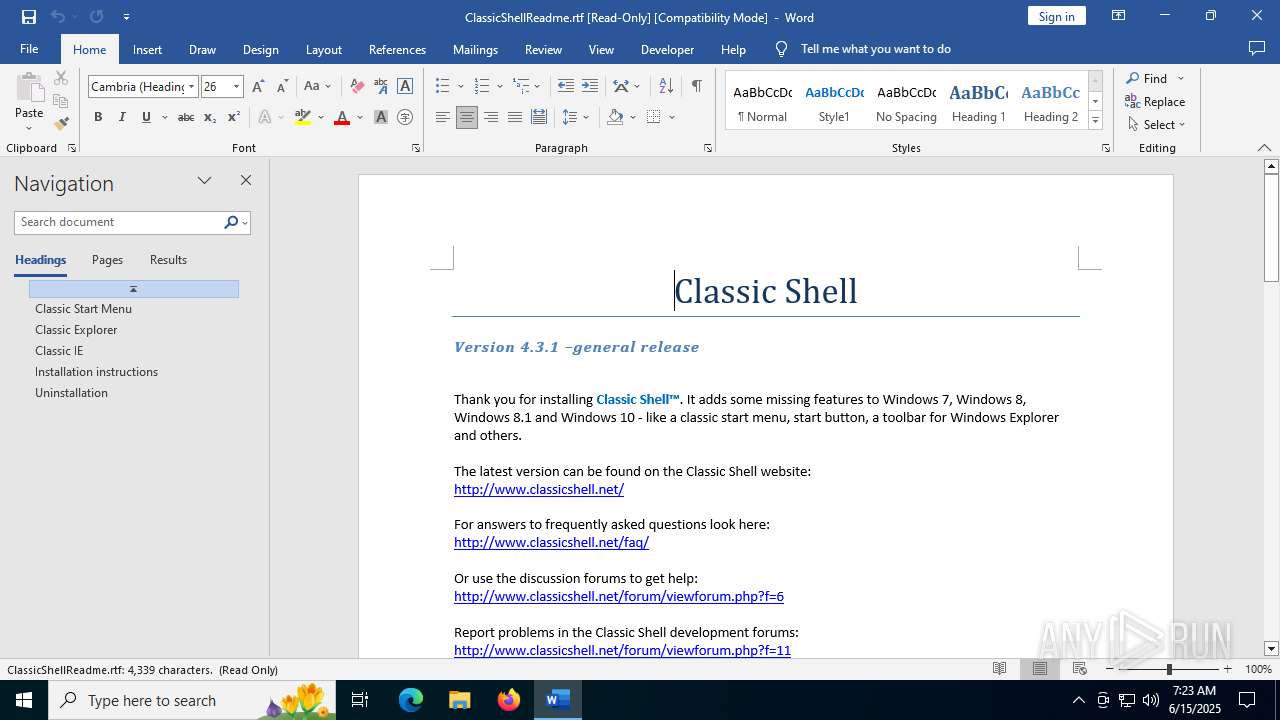Screen dimensions: 1280x720
Task: Click the Borders icon
Action: click(654, 117)
